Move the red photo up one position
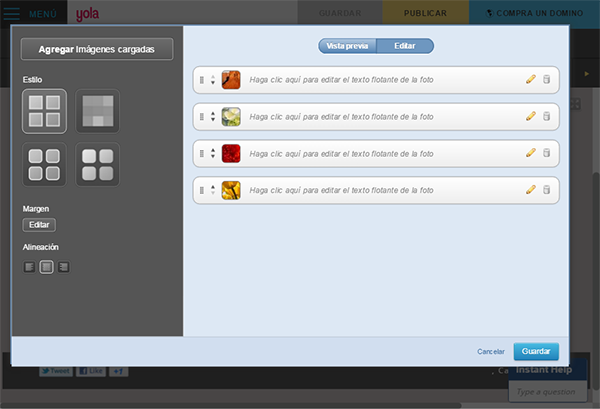600x409 pixels. click(213, 150)
